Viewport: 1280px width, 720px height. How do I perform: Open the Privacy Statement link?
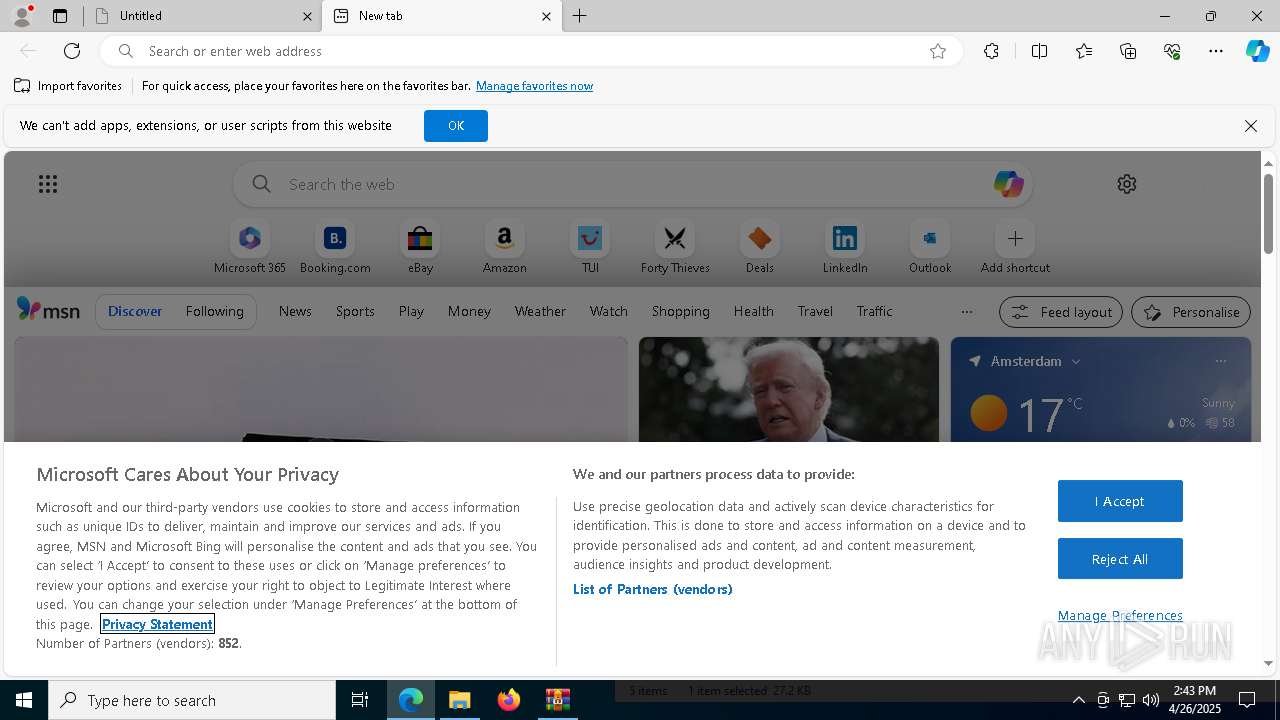point(157,624)
